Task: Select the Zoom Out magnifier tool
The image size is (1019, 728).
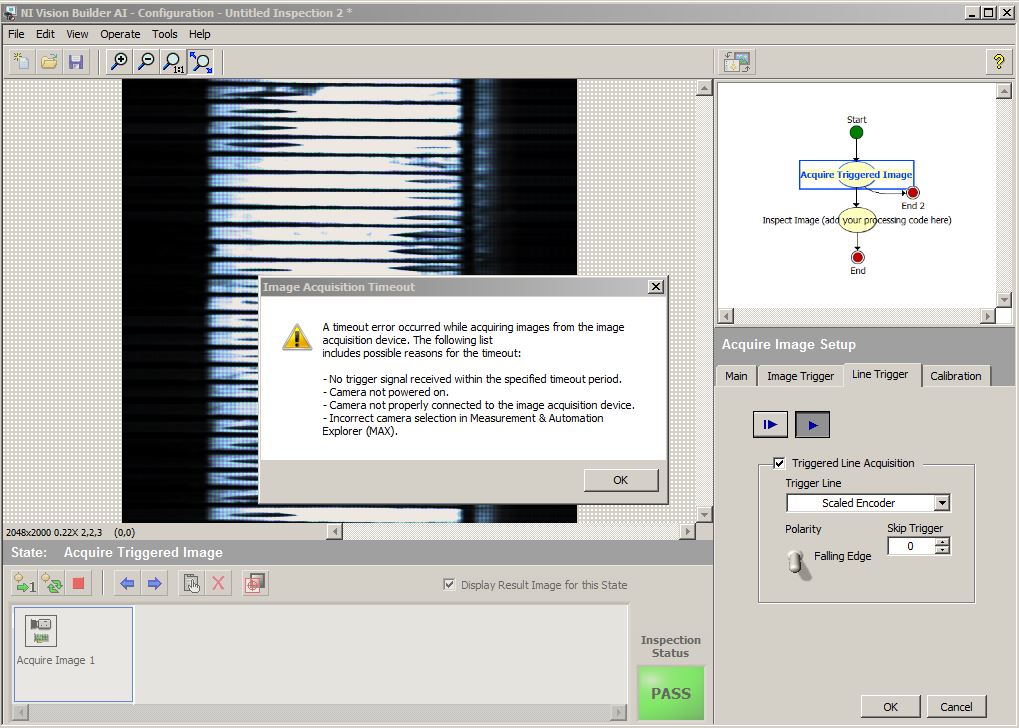Action: click(146, 62)
